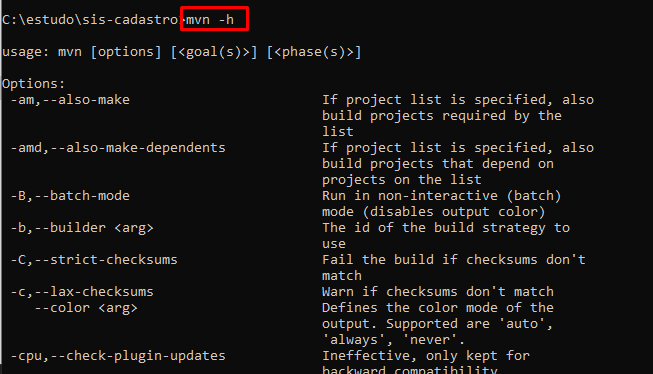Click the description 'build projects required by the'
Viewport: 653px width, 374px height.
point(442,116)
